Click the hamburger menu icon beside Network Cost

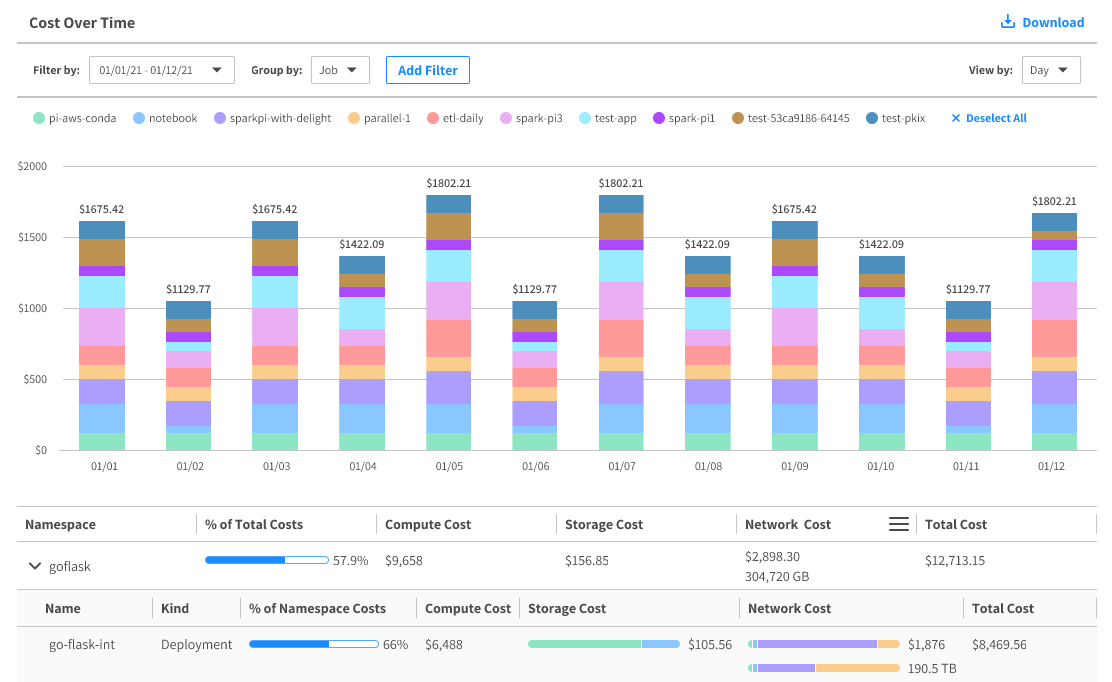pyautogui.click(x=899, y=524)
